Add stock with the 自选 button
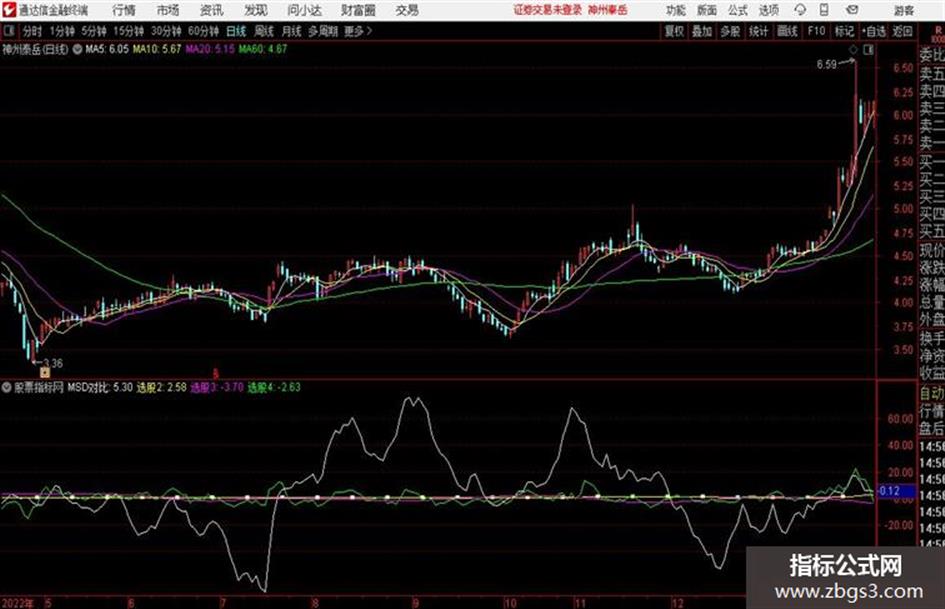Image resolution: width=945 pixels, height=609 pixels. pos(873,31)
